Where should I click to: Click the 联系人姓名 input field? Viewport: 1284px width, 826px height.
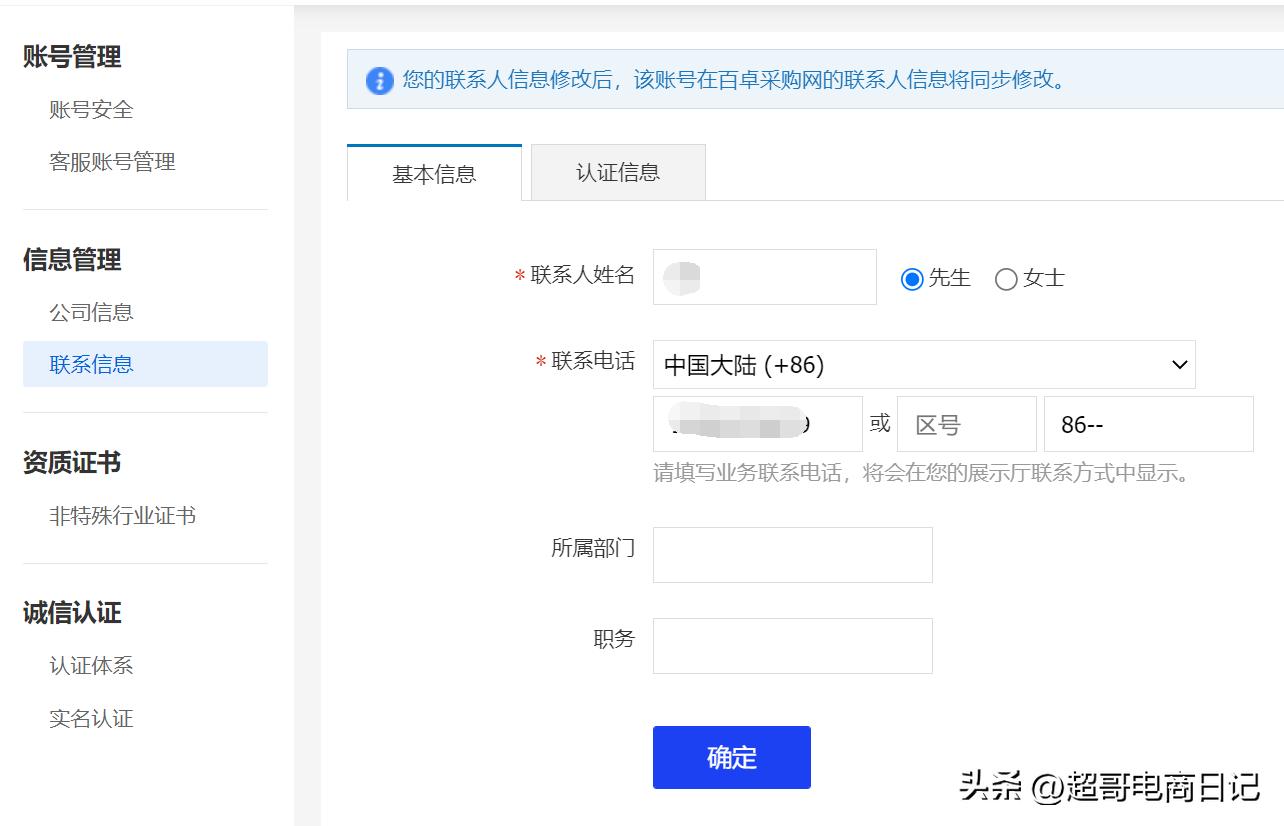[763, 277]
